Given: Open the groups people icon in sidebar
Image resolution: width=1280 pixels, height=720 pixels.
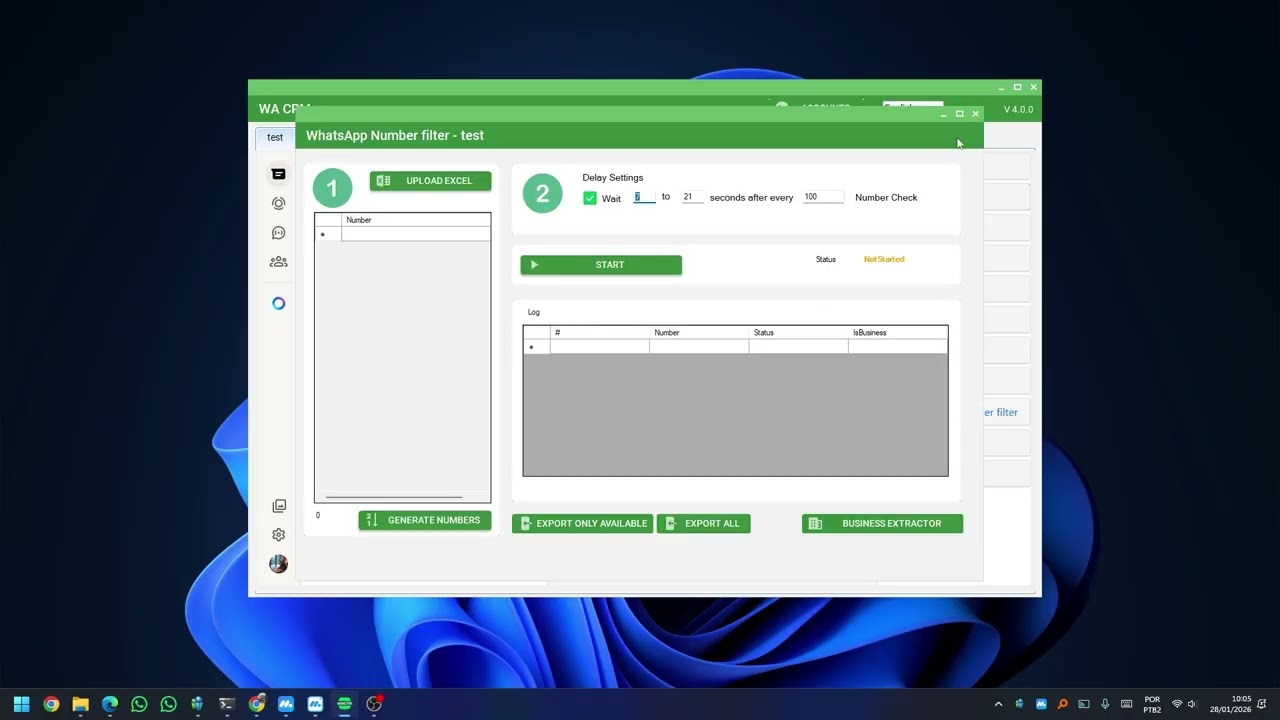Looking at the screenshot, I should click(278, 262).
